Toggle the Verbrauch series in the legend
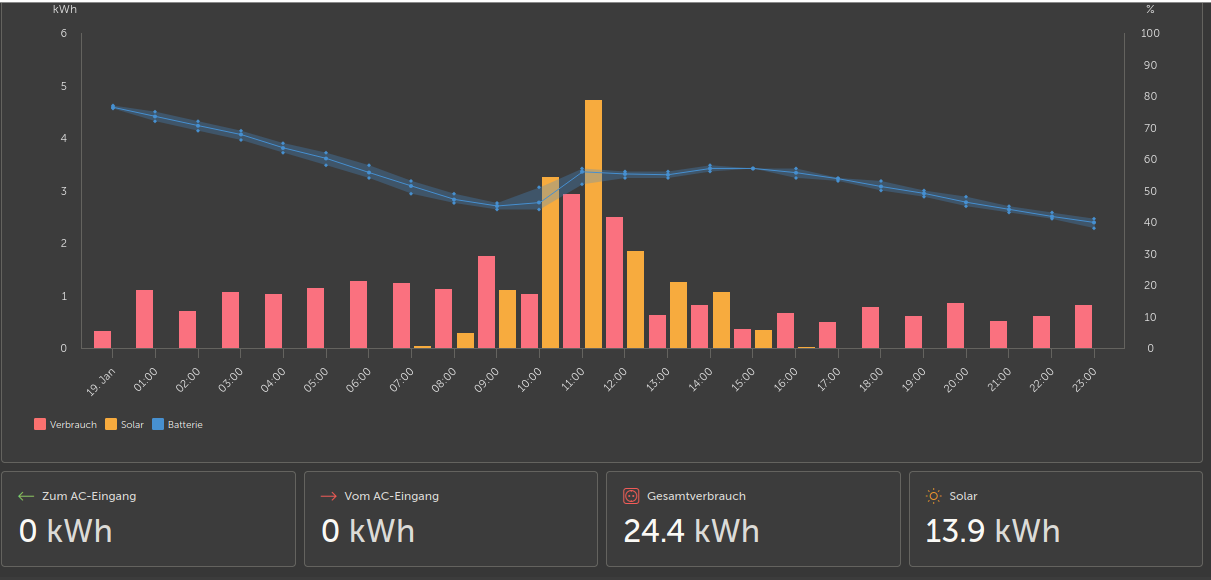This screenshot has height=580, width=1211. (x=73, y=425)
